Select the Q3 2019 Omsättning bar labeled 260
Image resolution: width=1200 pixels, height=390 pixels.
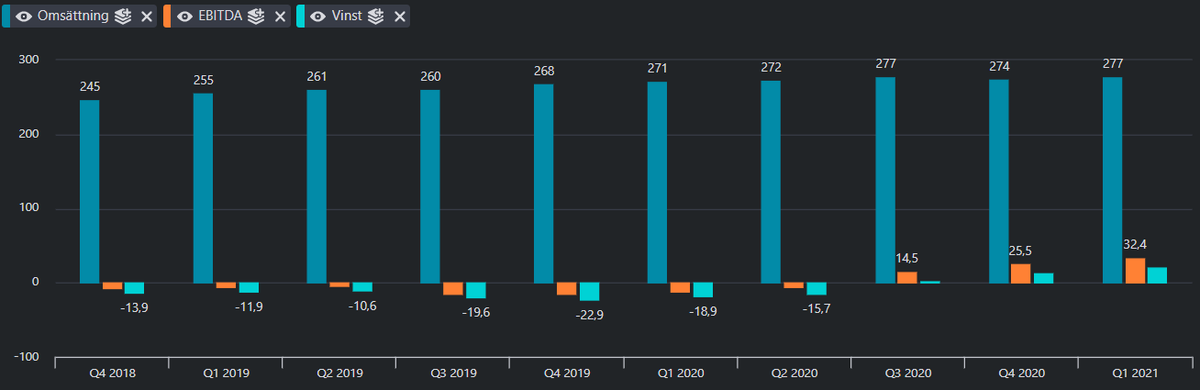pyautogui.click(x=430, y=186)
